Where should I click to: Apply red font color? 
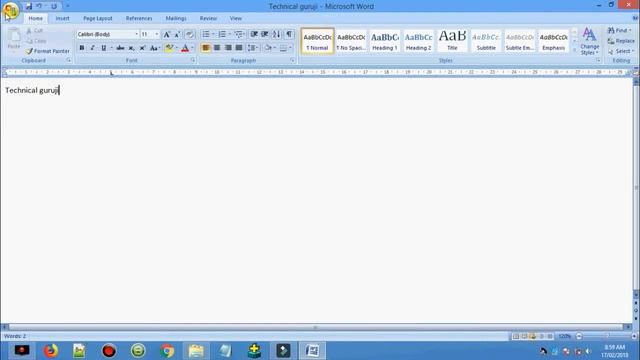point(185,48)
